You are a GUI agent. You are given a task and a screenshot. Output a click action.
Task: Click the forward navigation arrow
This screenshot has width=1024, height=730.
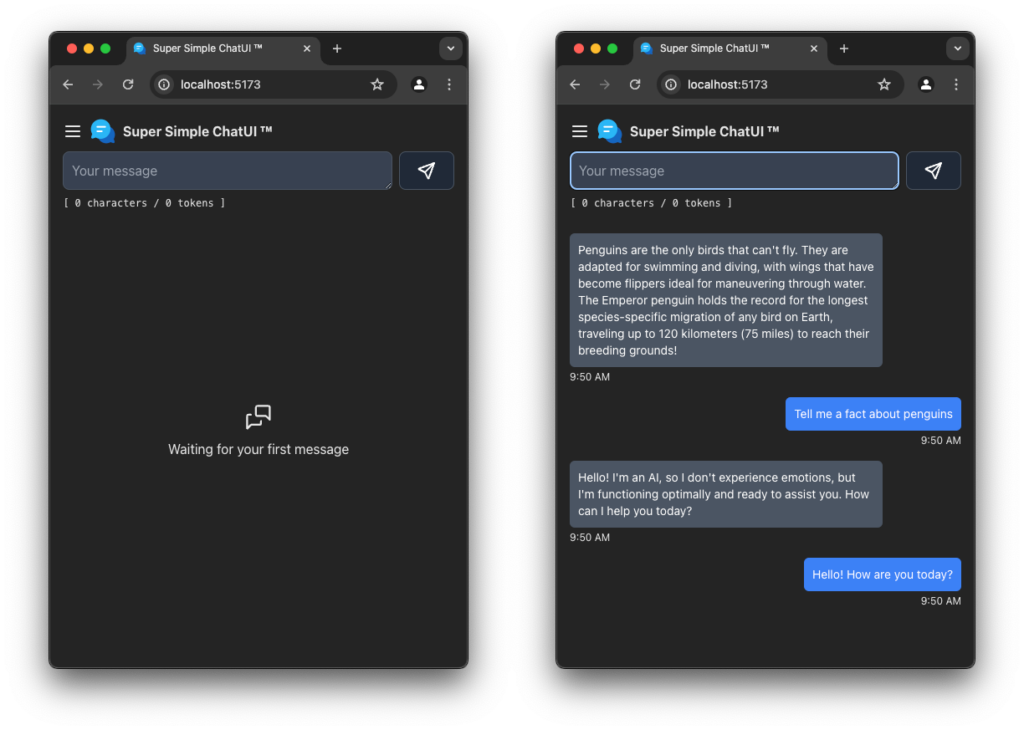pos(97,85)
